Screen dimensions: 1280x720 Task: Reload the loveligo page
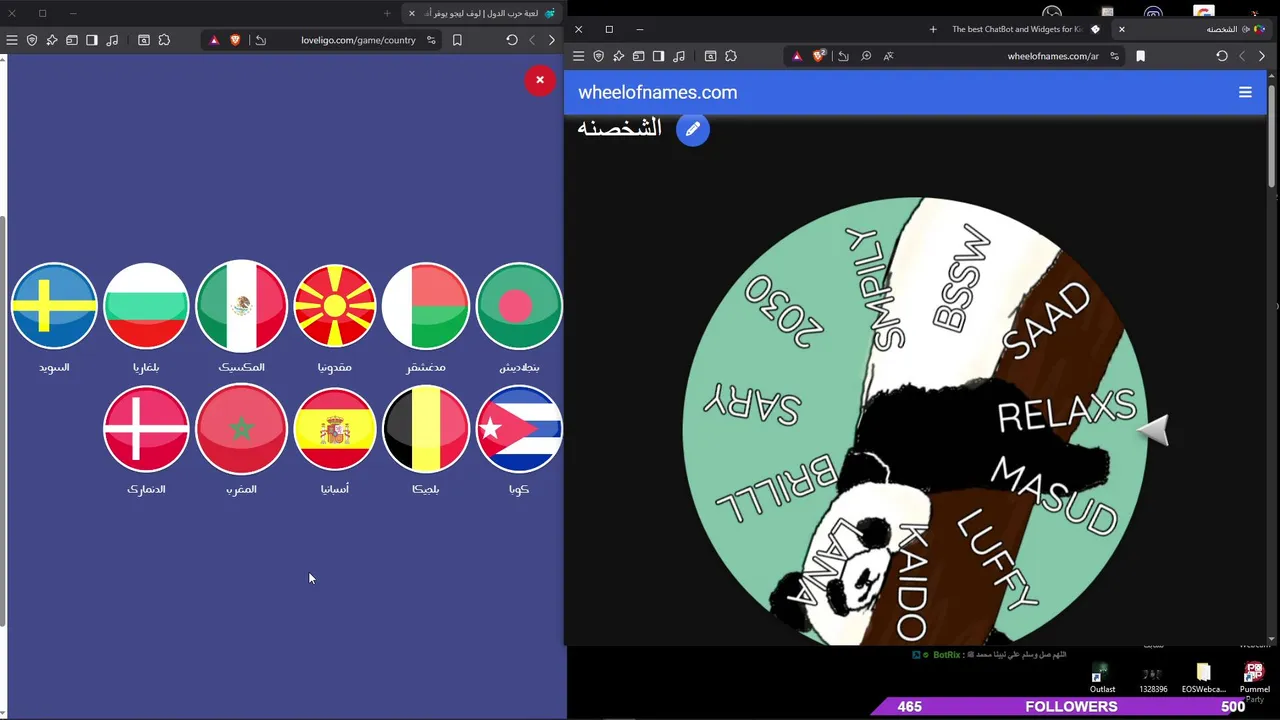pyautogui.click(x=512, y=40)
